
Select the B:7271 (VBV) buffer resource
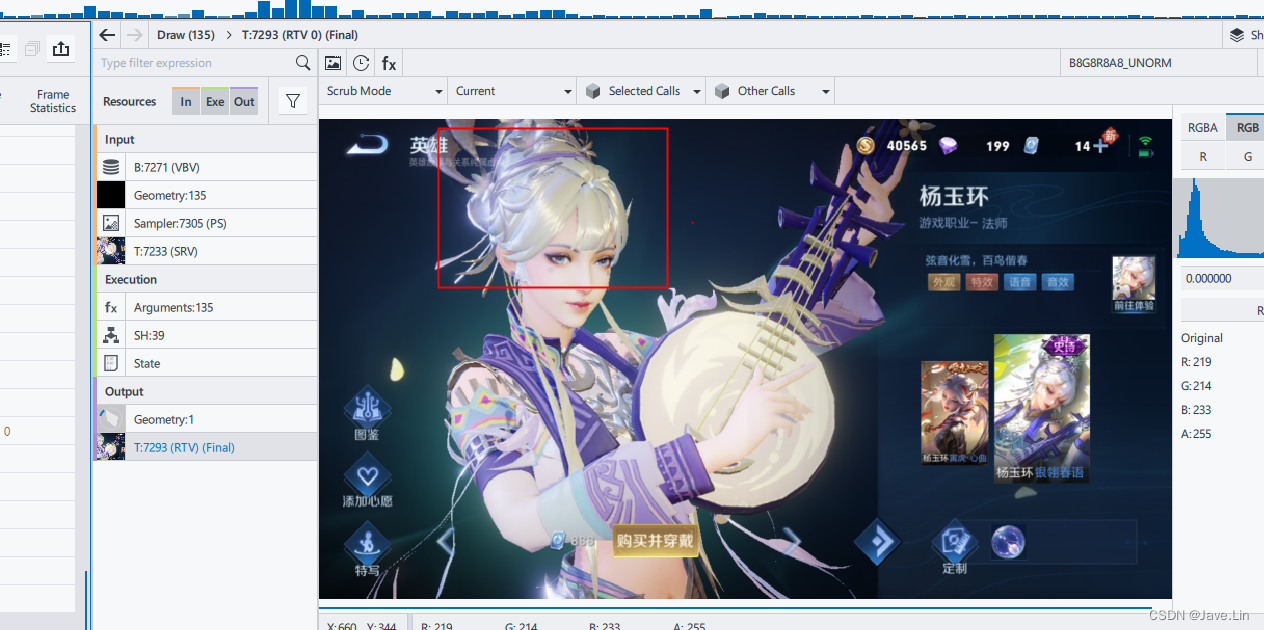pos(206,167)
